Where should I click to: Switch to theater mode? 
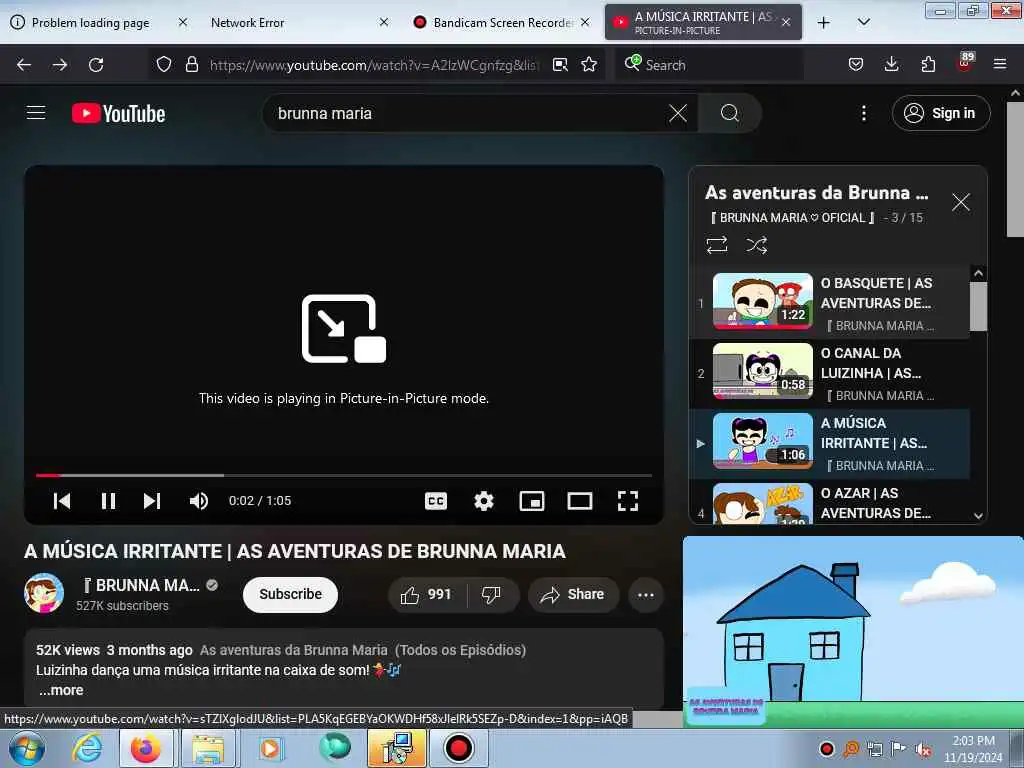point(580,501)
